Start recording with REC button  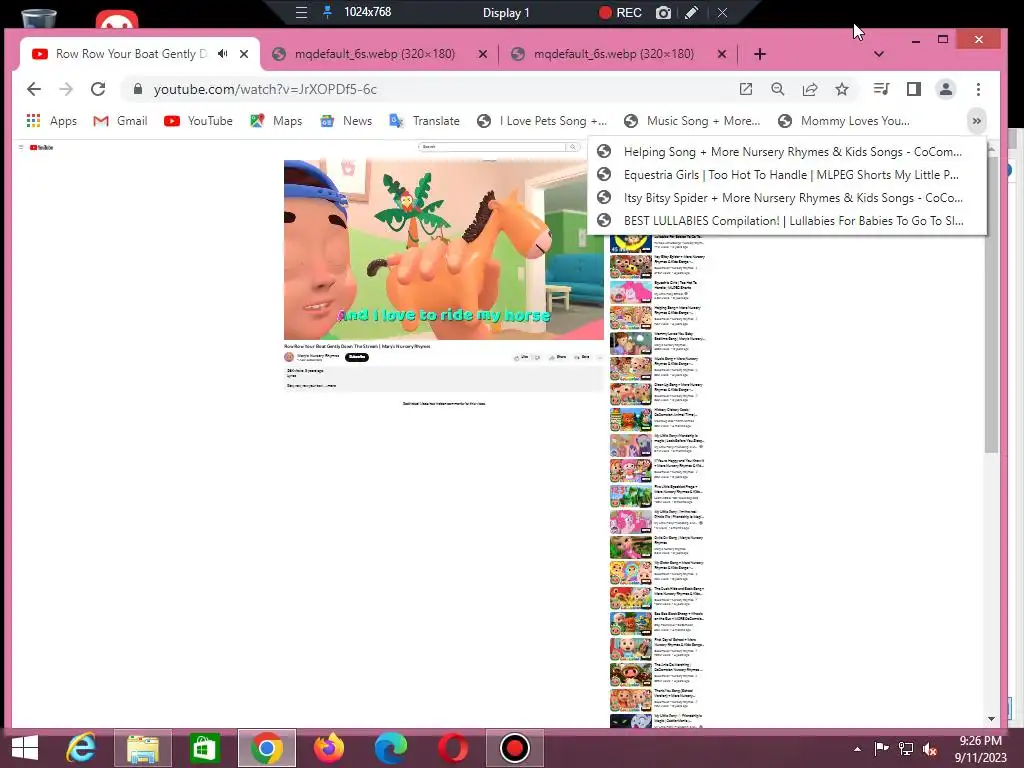pos(620,12)
